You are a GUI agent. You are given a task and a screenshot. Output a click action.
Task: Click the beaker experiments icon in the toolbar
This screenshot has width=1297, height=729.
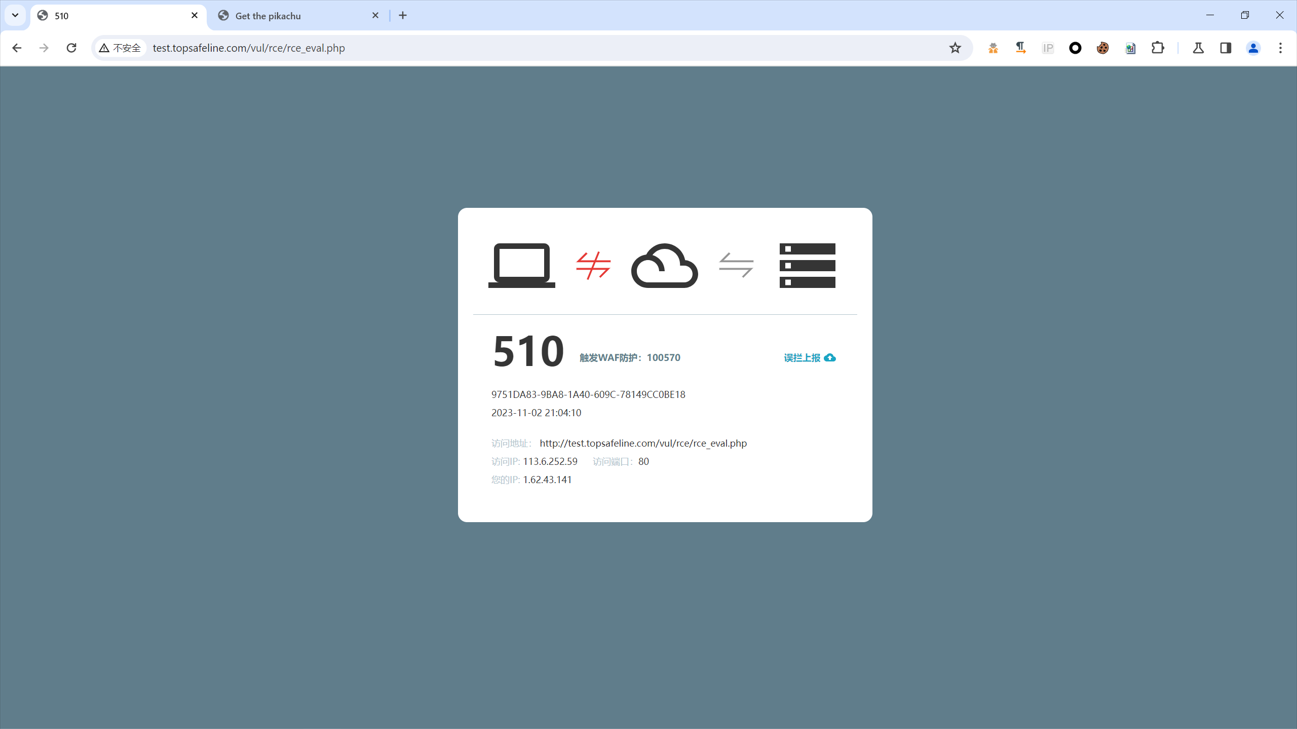point(1197,47)
